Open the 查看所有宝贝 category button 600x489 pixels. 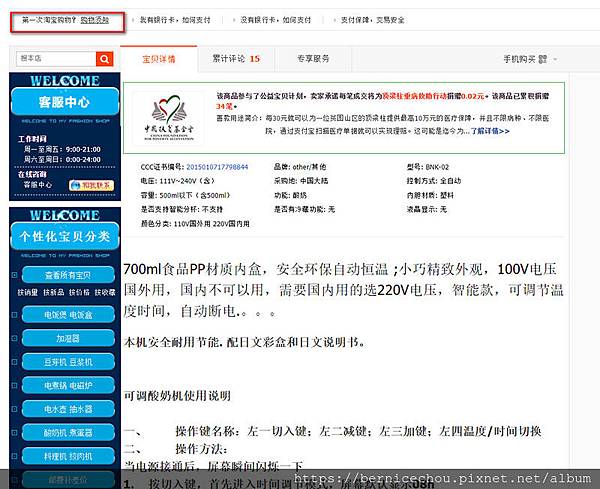68,275
